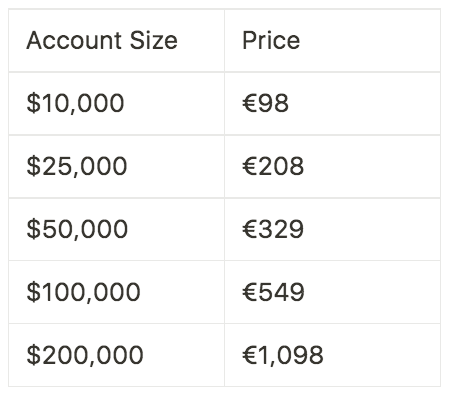The height and width of the screenshot is (398, 450).
Task: Click the euro sign before 98
Action: (x=250, y=103)
